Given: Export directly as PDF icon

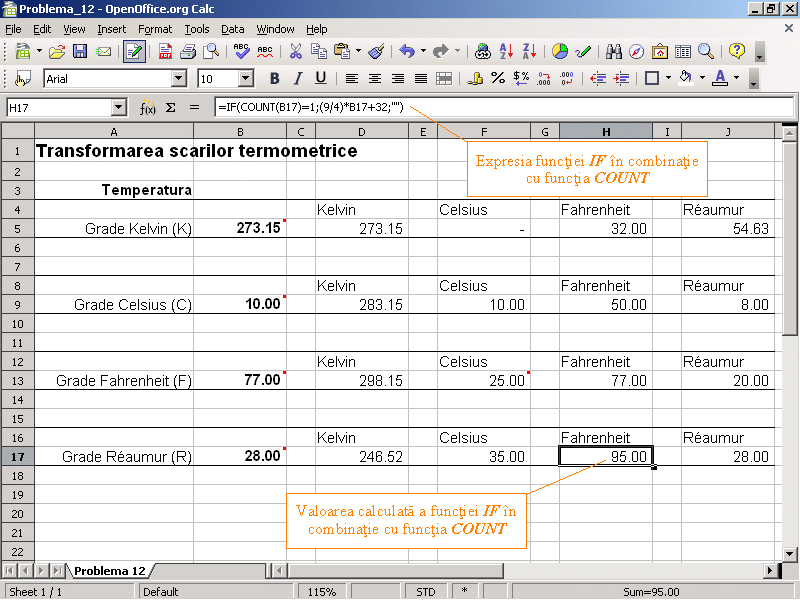Looking at the screenshot, I should pyautogui.click(x=165, y=52).
